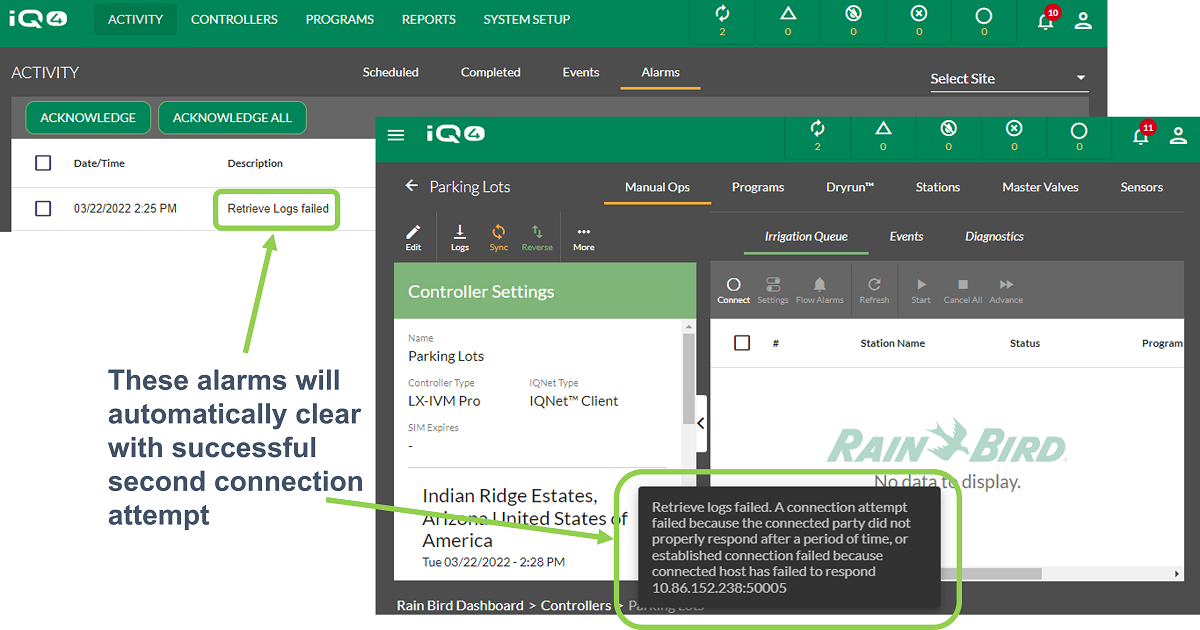1200x630 pixels.
Task: Click the X-circle status counter in front window
Action: point(1014,135)
